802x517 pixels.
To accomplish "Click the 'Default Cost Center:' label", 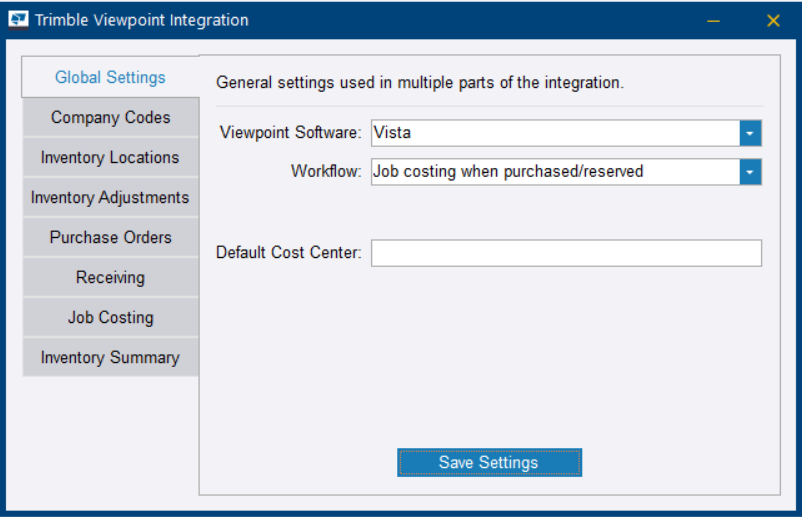I will (x=288, y=253).
